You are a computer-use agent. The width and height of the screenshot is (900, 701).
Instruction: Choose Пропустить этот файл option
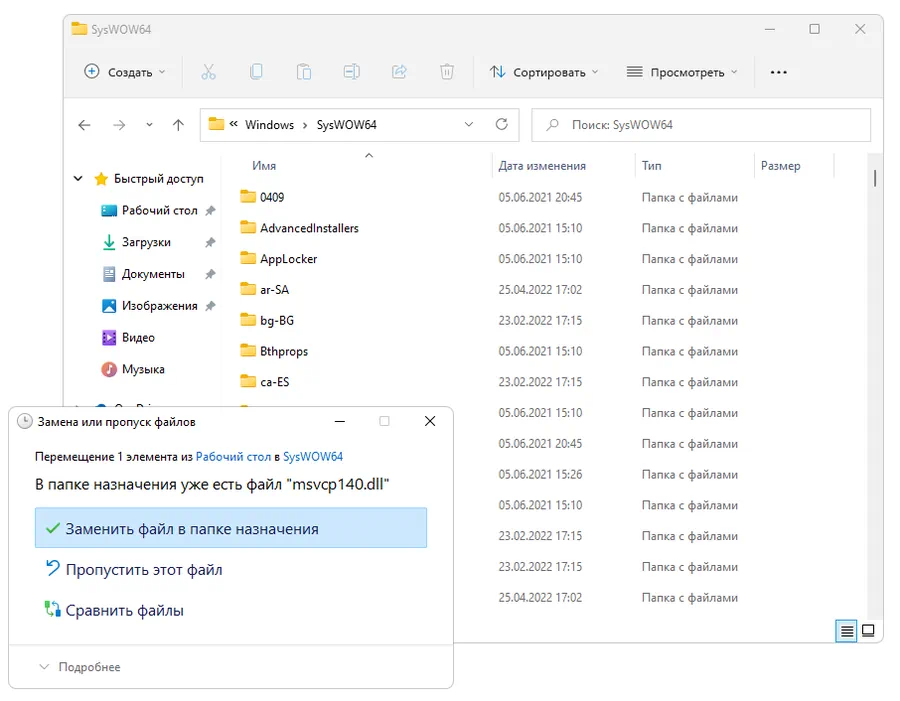(143, 570)
